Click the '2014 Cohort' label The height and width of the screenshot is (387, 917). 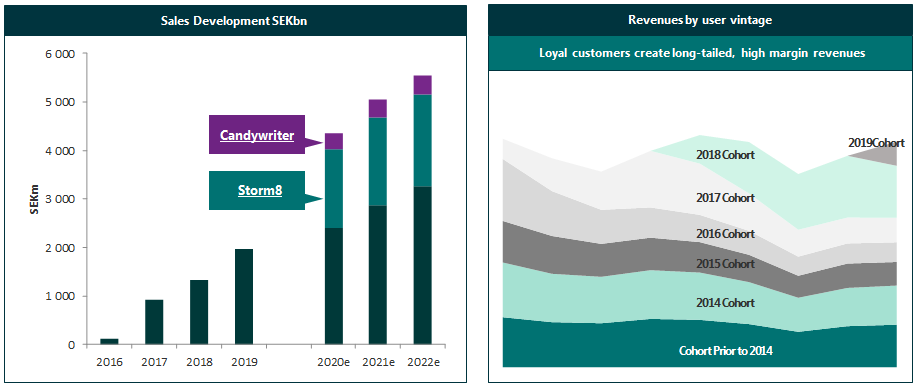click(725, 303)
